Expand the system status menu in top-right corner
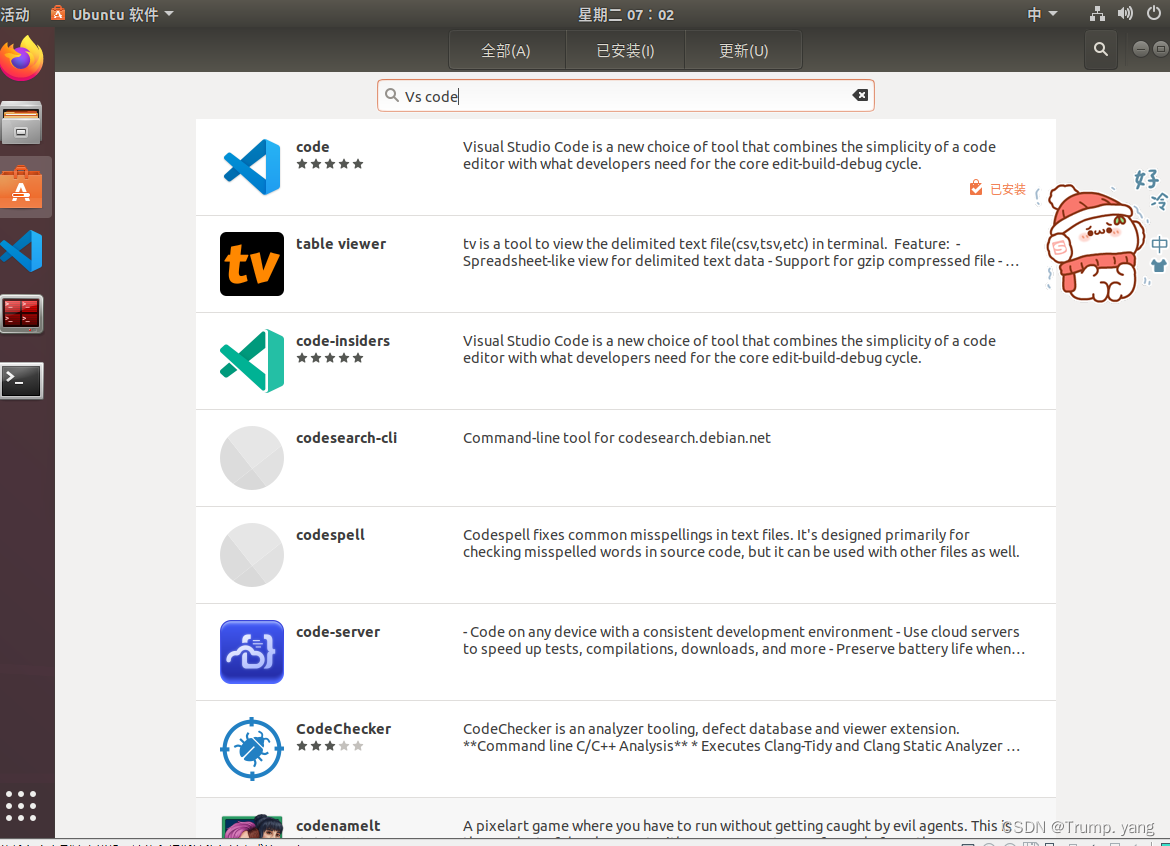This screenshot has width=1170, height=846. [x=1125, y=14]
